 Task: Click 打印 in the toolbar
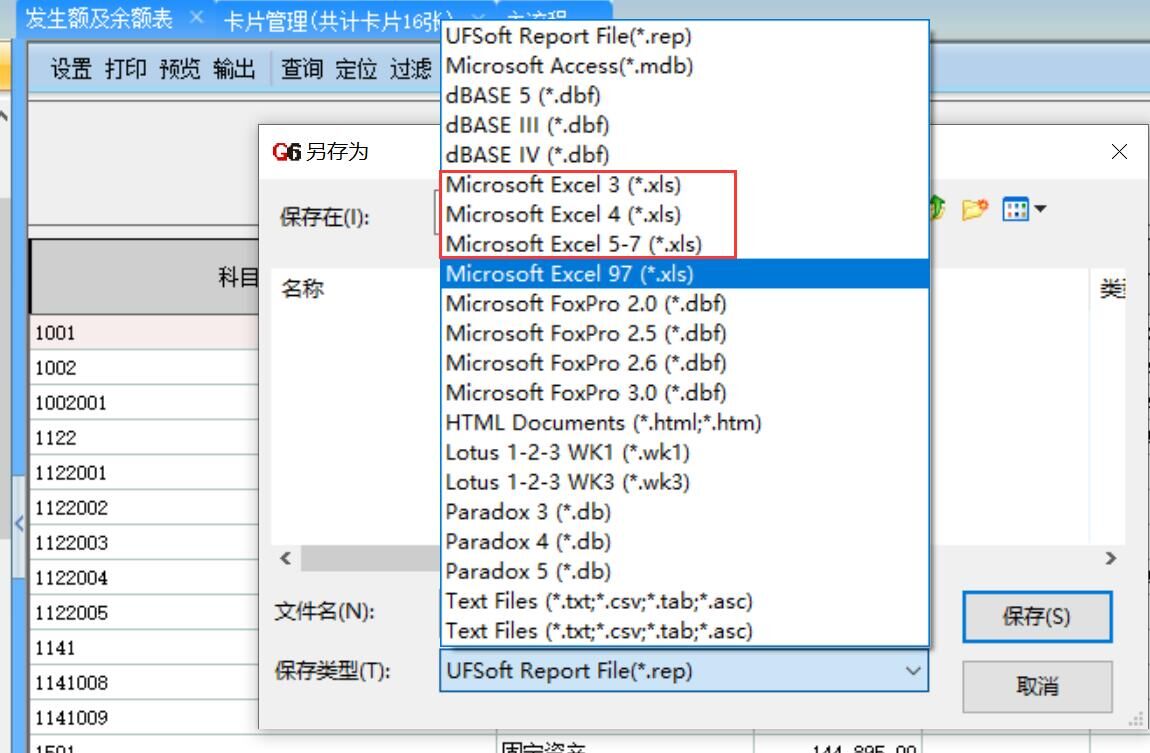click(x=125, y=69)
